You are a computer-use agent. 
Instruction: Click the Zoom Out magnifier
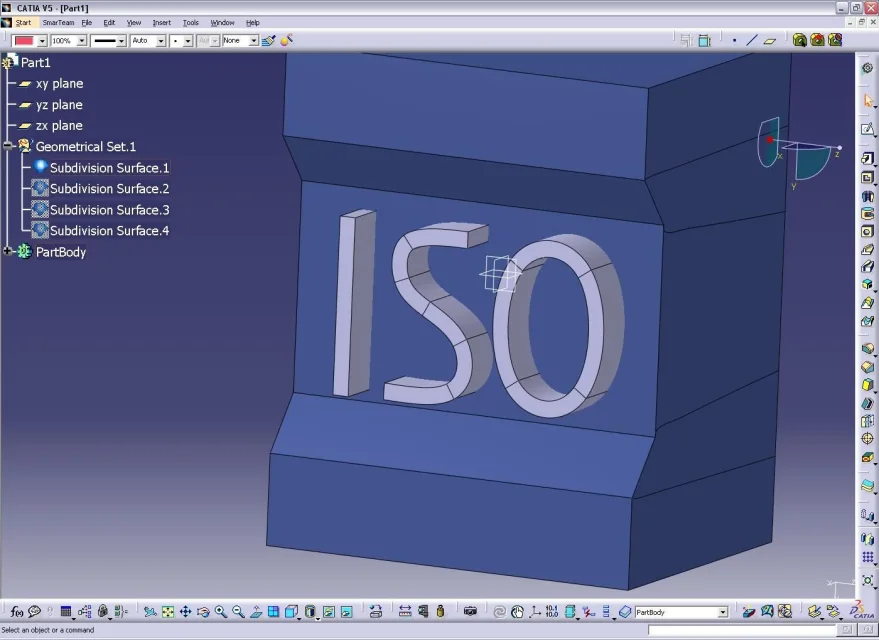pyautogui.click(x=238, y=611)
